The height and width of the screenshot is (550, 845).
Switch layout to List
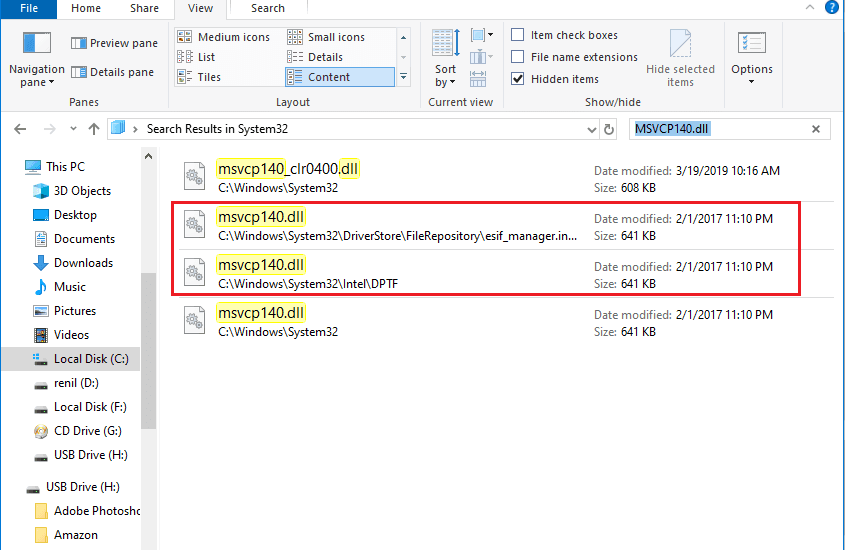[x=197, y=57]
